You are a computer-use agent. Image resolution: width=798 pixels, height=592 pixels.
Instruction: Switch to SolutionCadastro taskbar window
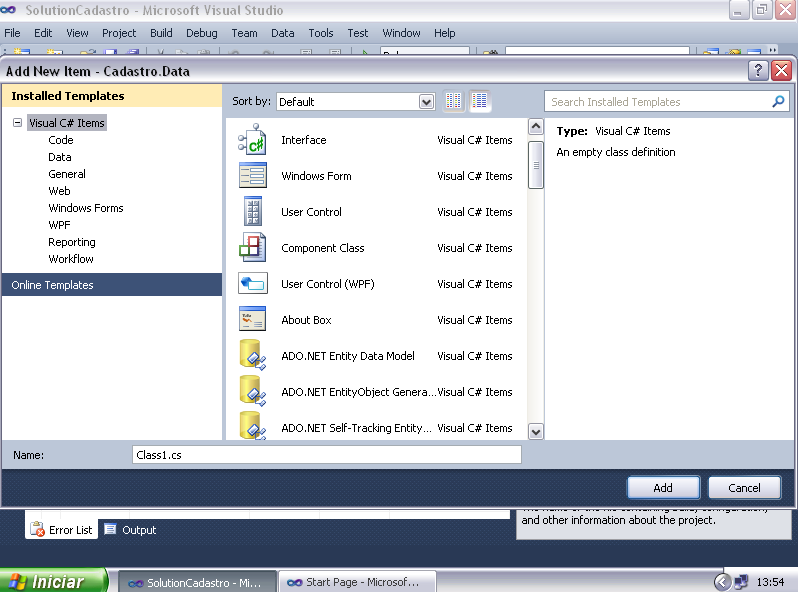(x=197, y=582)
